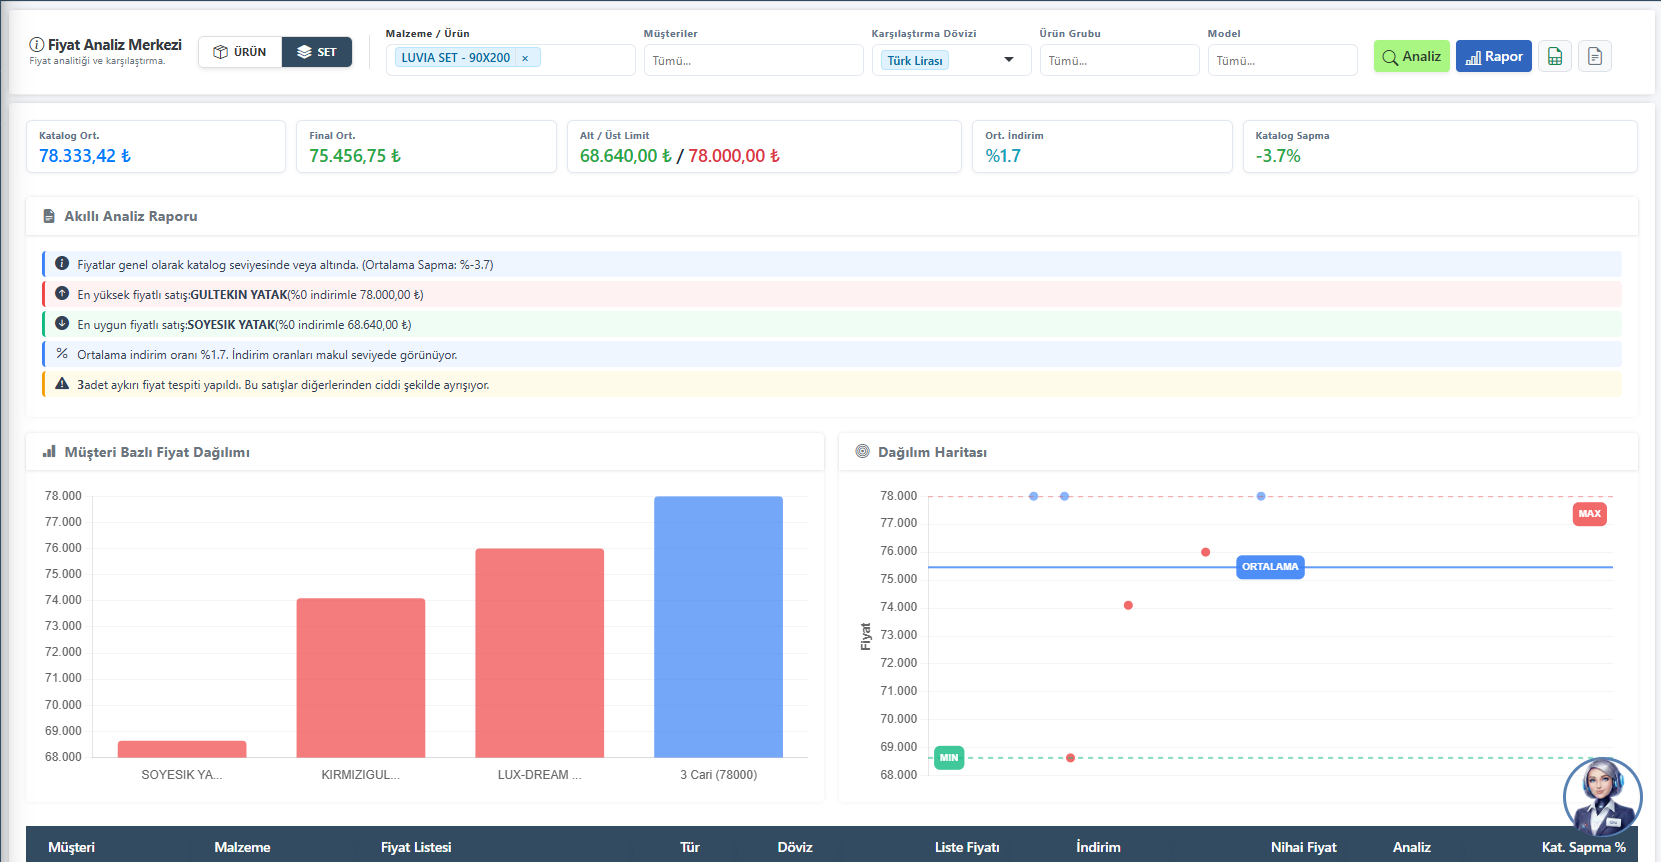Click the document export icon

(x=1594, y=57)
